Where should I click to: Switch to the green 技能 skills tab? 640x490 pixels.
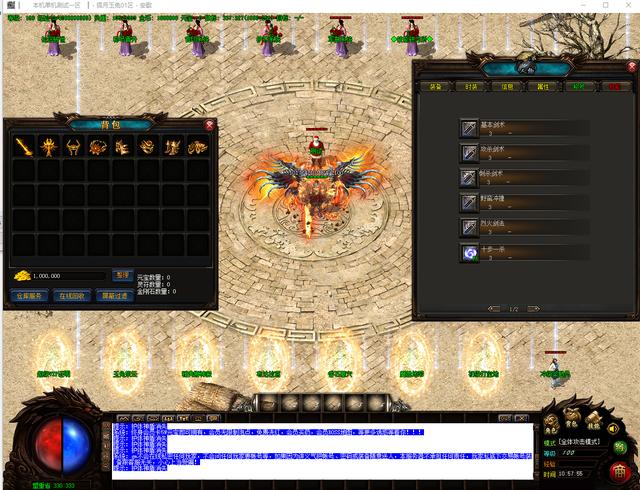coord(578,87)
